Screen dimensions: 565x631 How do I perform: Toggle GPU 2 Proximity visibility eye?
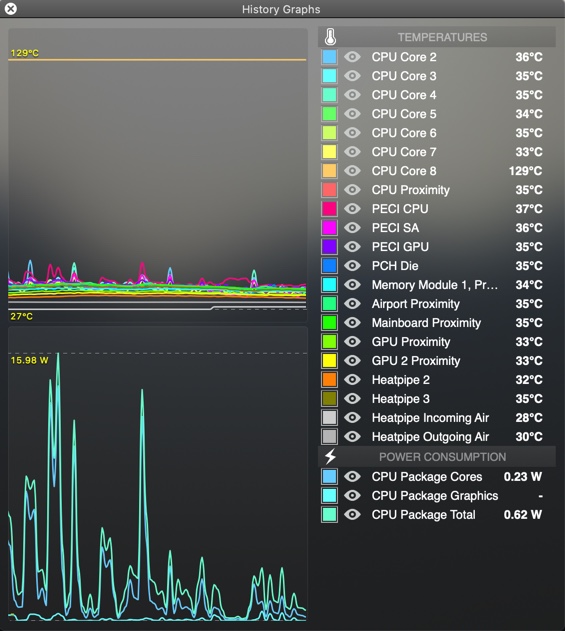[352, 361]
